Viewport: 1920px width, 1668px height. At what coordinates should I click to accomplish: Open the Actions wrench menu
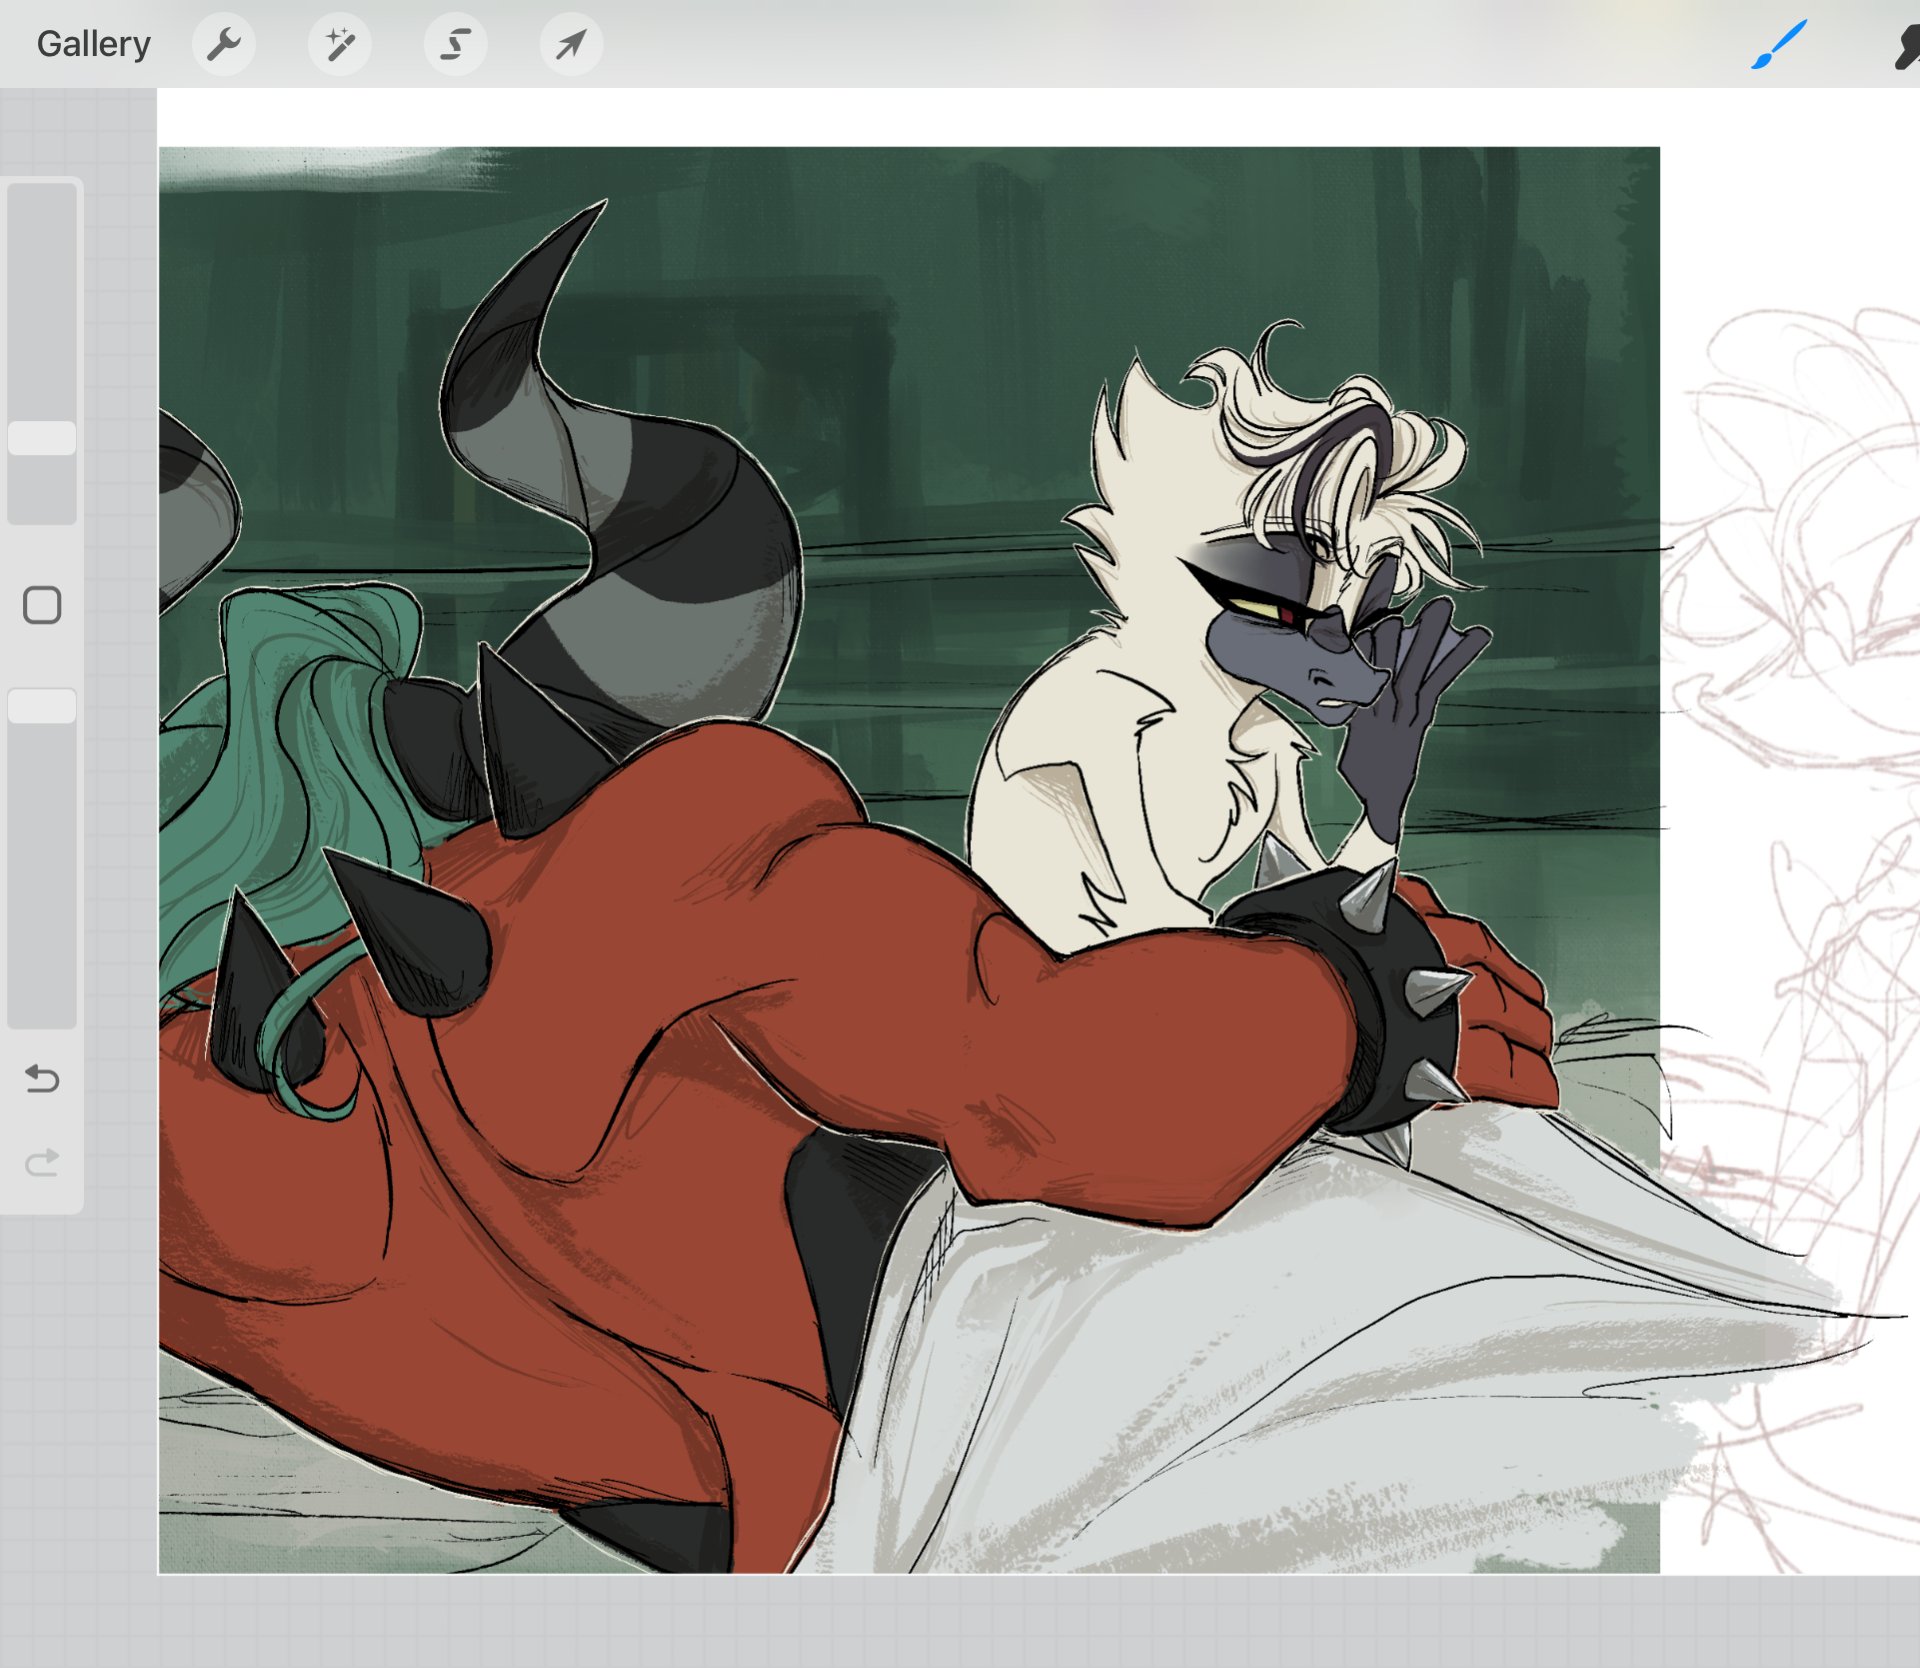click(x=223, y=44)
